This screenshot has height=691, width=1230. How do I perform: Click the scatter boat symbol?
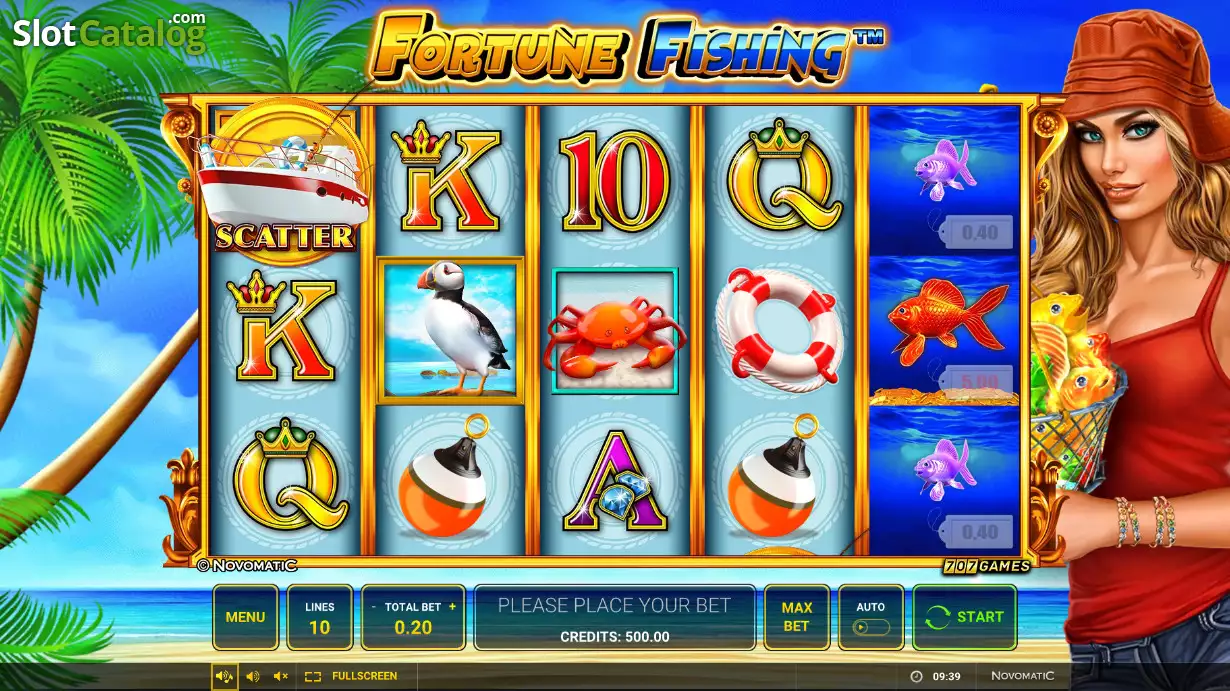click(x=284, y=180)
